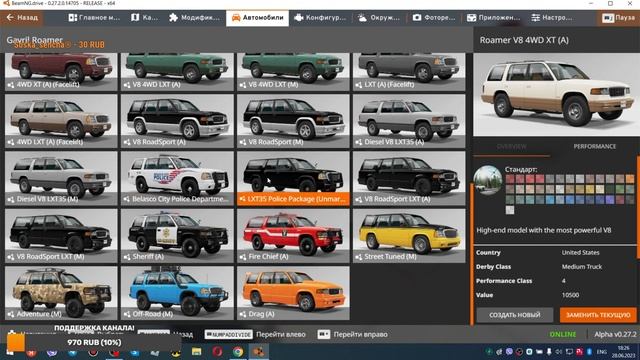
Task: Select the 4WD XT (A) (Facelift) Roamer
Action: [x=61, y=71]
